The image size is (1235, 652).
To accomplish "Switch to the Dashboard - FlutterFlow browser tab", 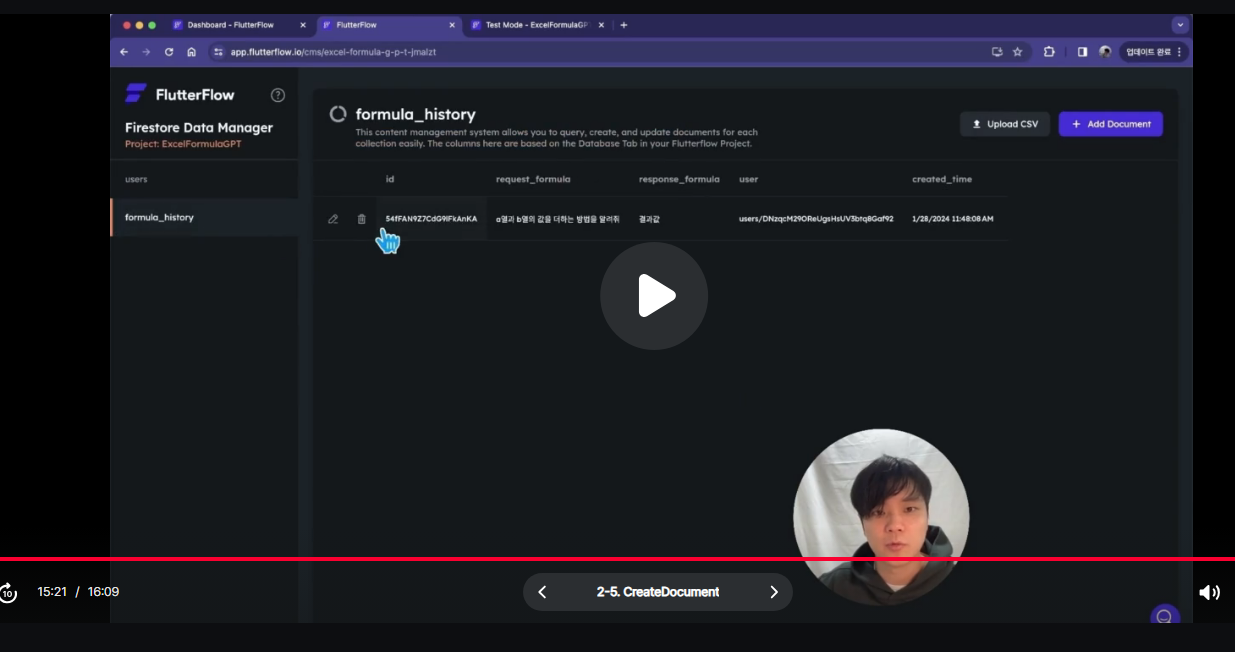I will (231, 25).
